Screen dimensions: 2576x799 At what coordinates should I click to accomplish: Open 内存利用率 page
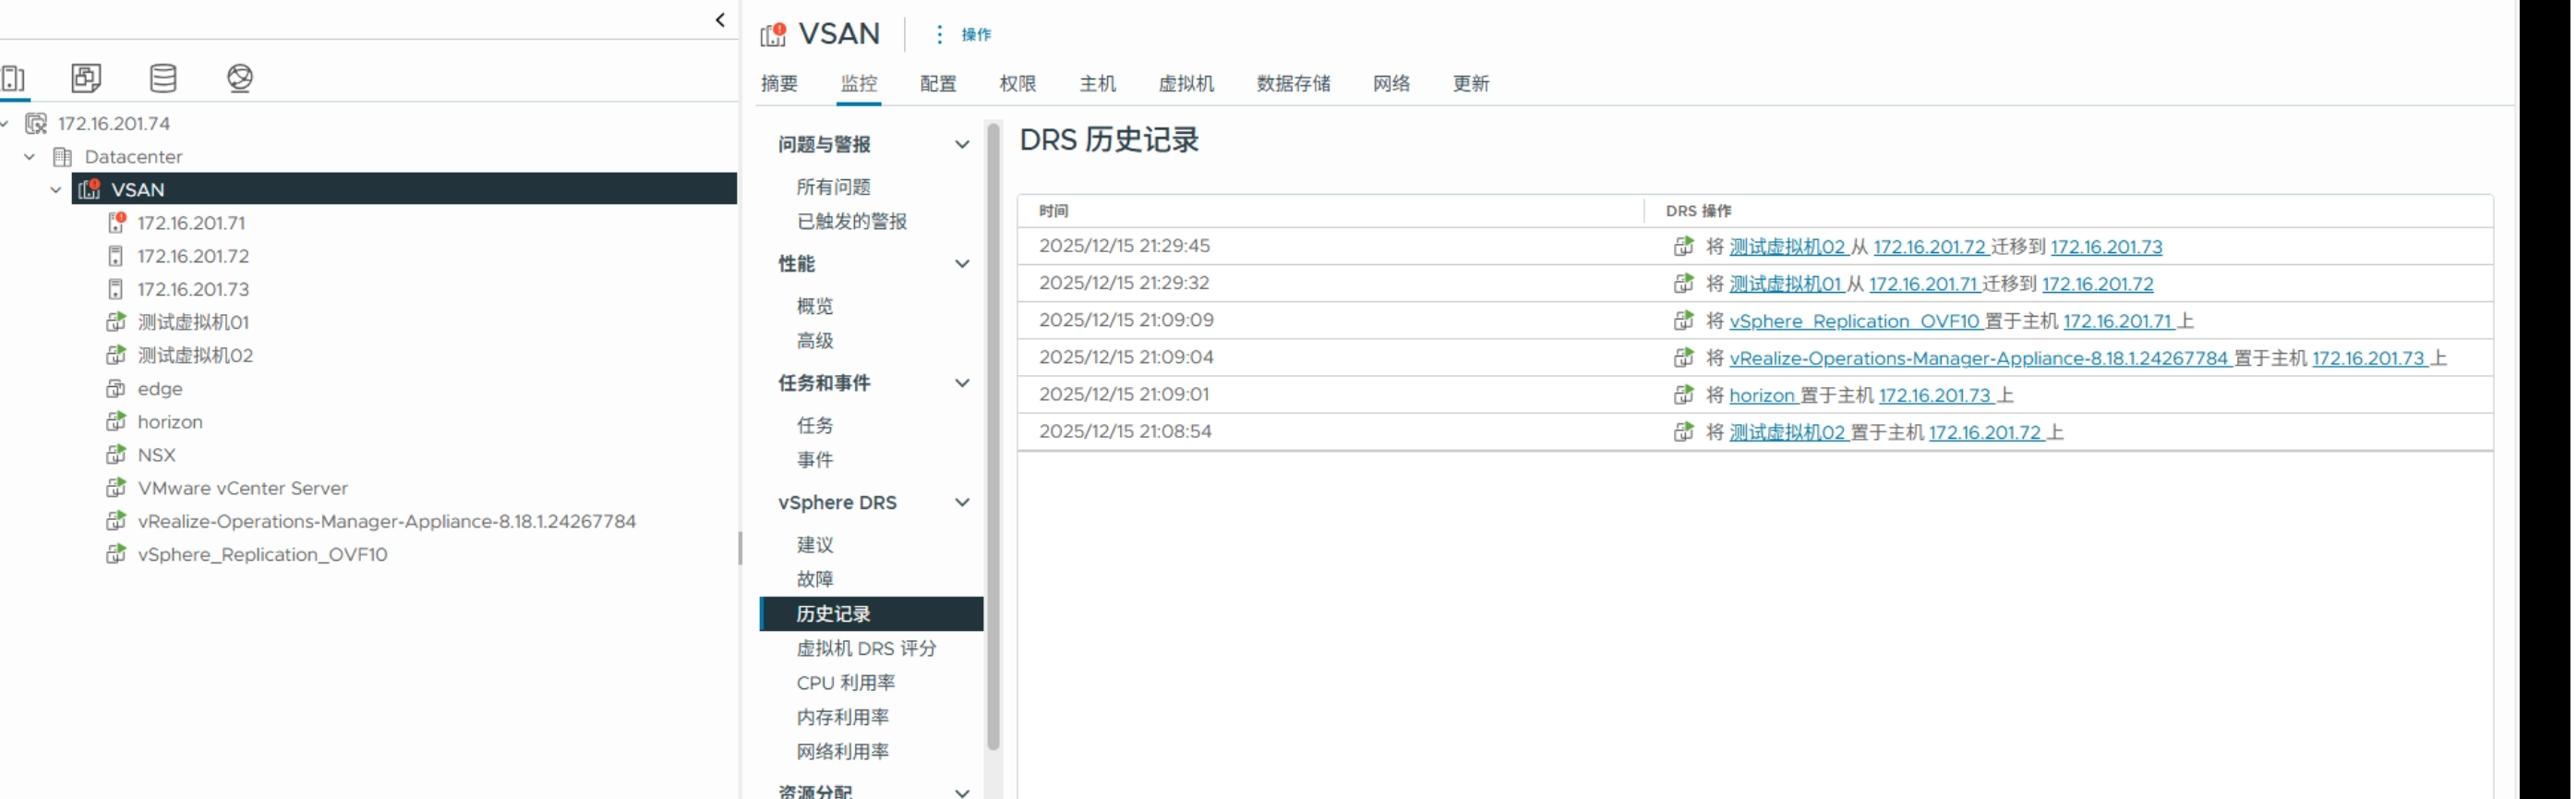click(x=843, y=717)
